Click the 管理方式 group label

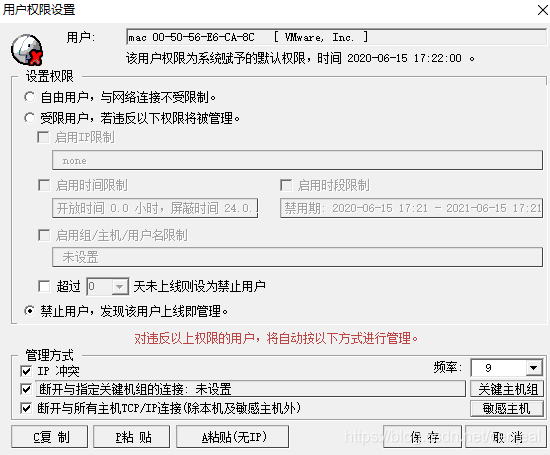coord(49,355)
